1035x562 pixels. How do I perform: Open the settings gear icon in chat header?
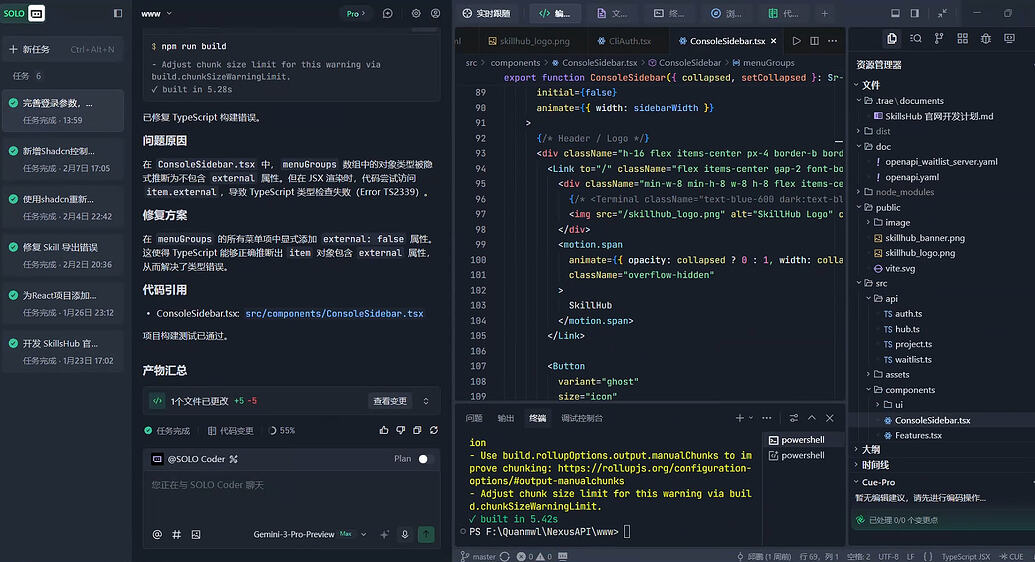(416, 13)
